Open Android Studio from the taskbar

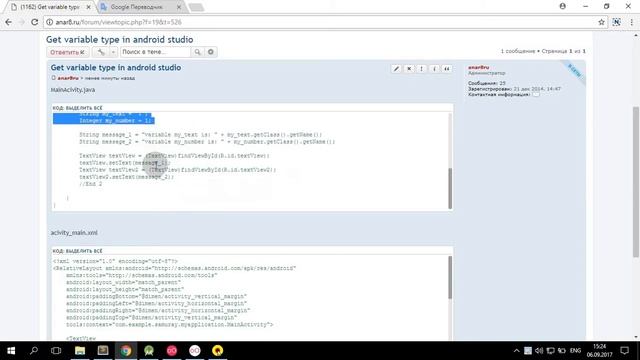coord(149,351)
